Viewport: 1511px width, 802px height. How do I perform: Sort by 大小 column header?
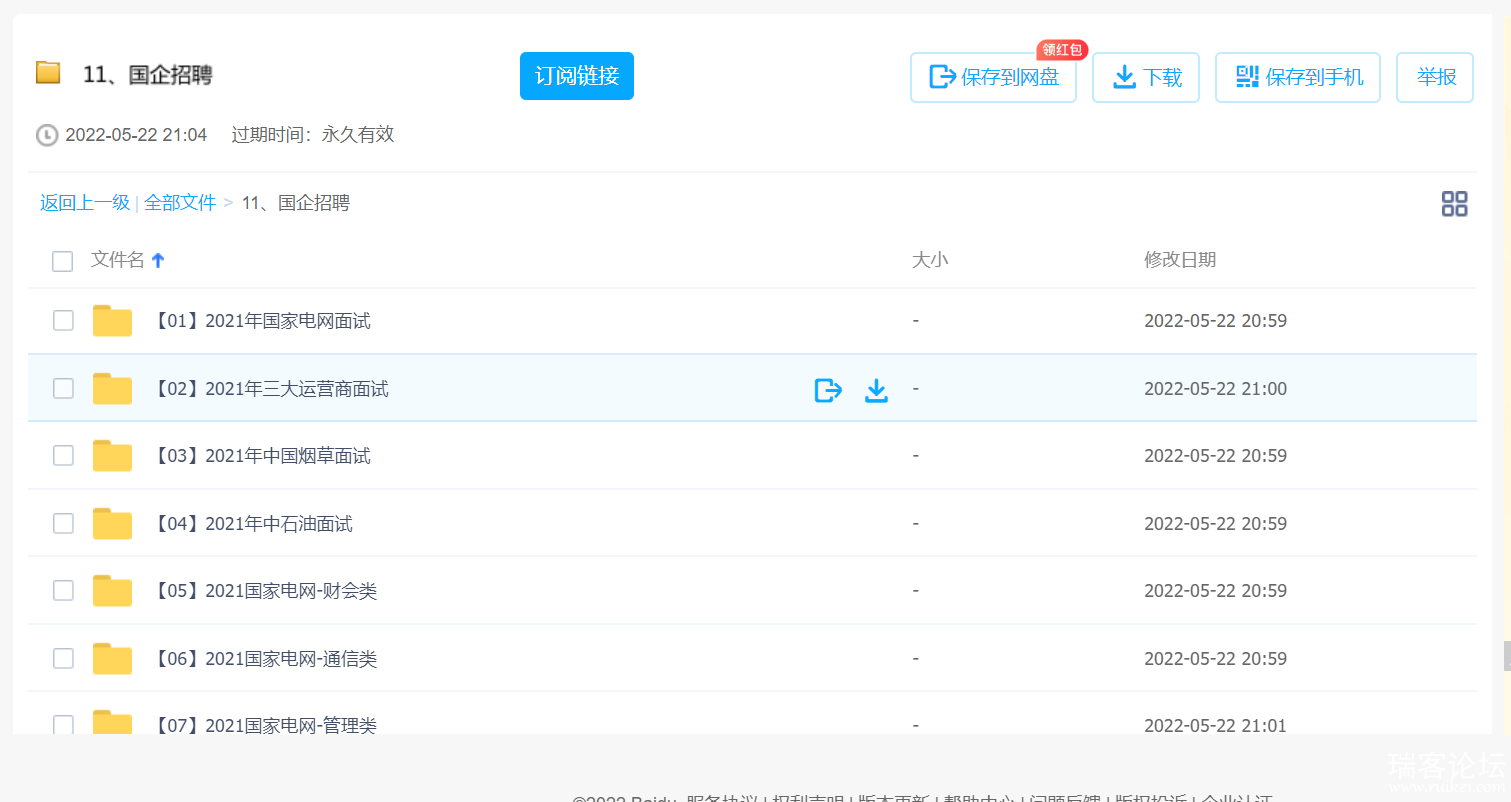[930, 260]
